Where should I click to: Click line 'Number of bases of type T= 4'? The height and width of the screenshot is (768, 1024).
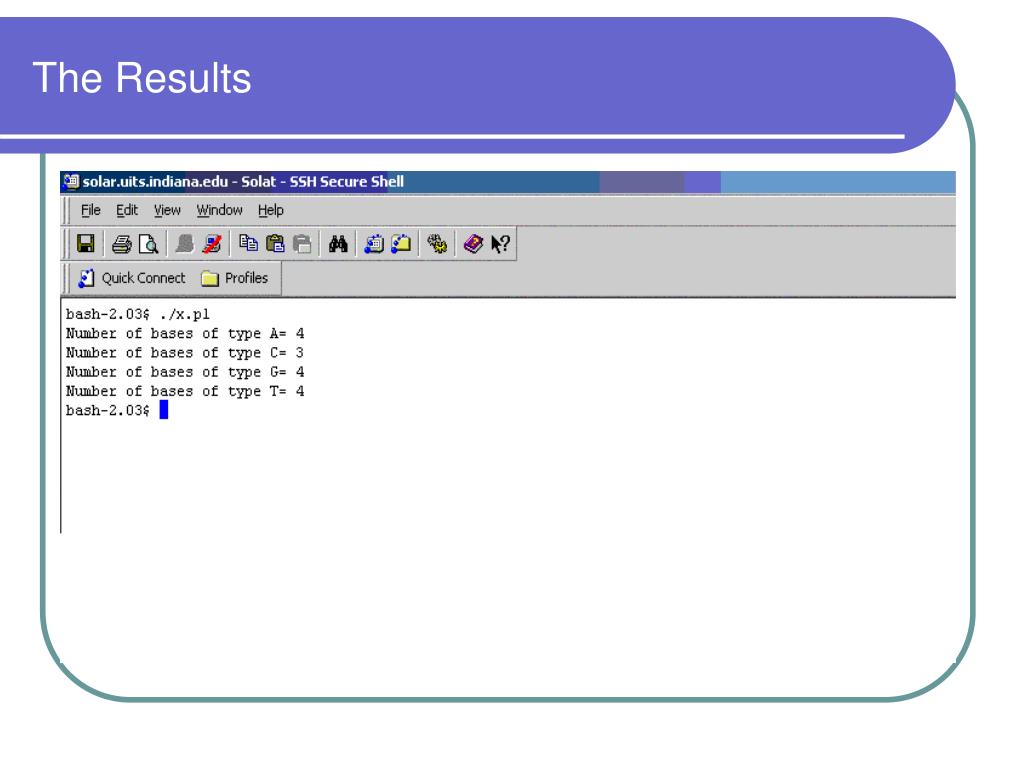coord(185,391)
